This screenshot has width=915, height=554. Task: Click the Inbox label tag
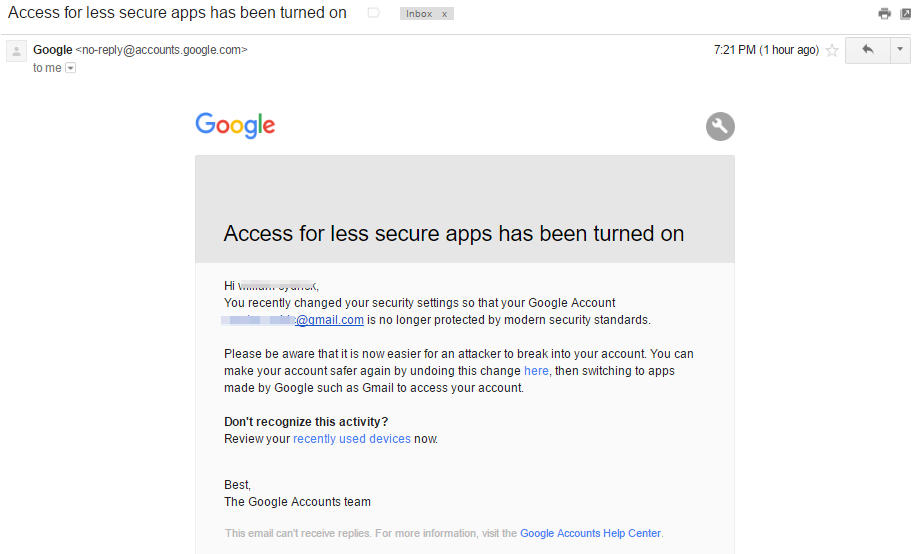coord(419,14)
